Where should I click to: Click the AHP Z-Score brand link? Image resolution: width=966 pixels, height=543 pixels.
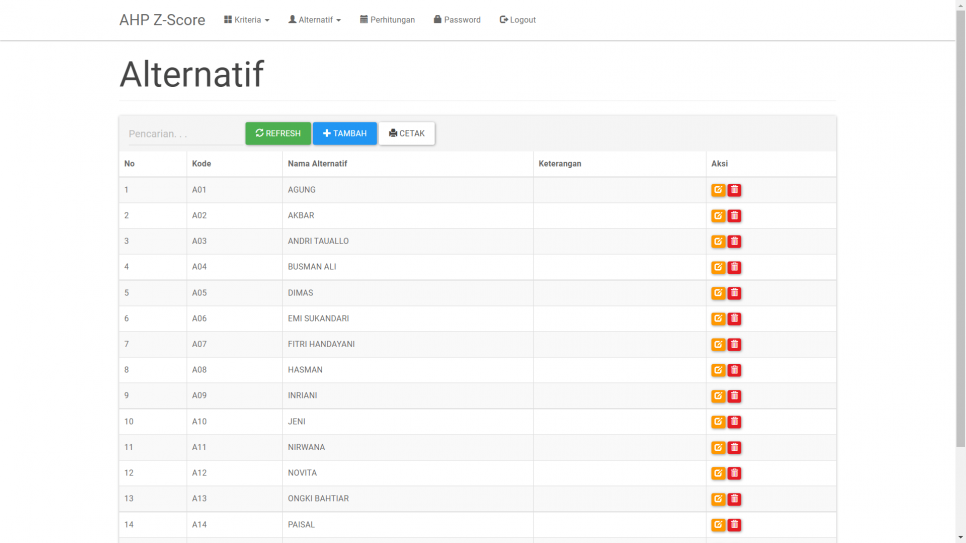click(x=162, y=20)
